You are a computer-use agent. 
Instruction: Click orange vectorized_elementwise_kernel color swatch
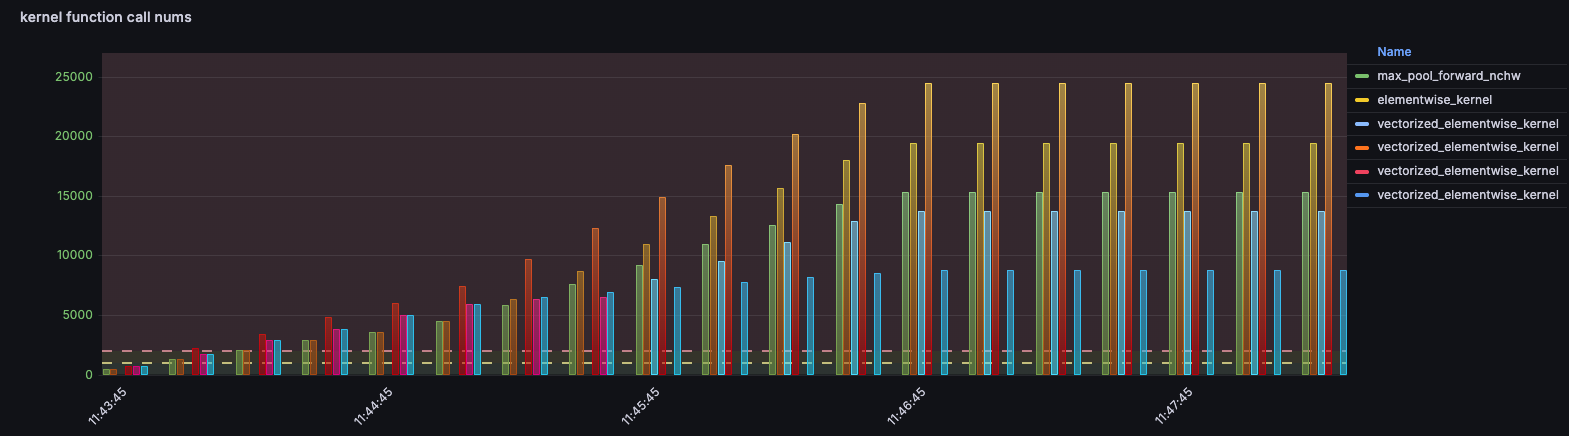tap(1361, 147)
